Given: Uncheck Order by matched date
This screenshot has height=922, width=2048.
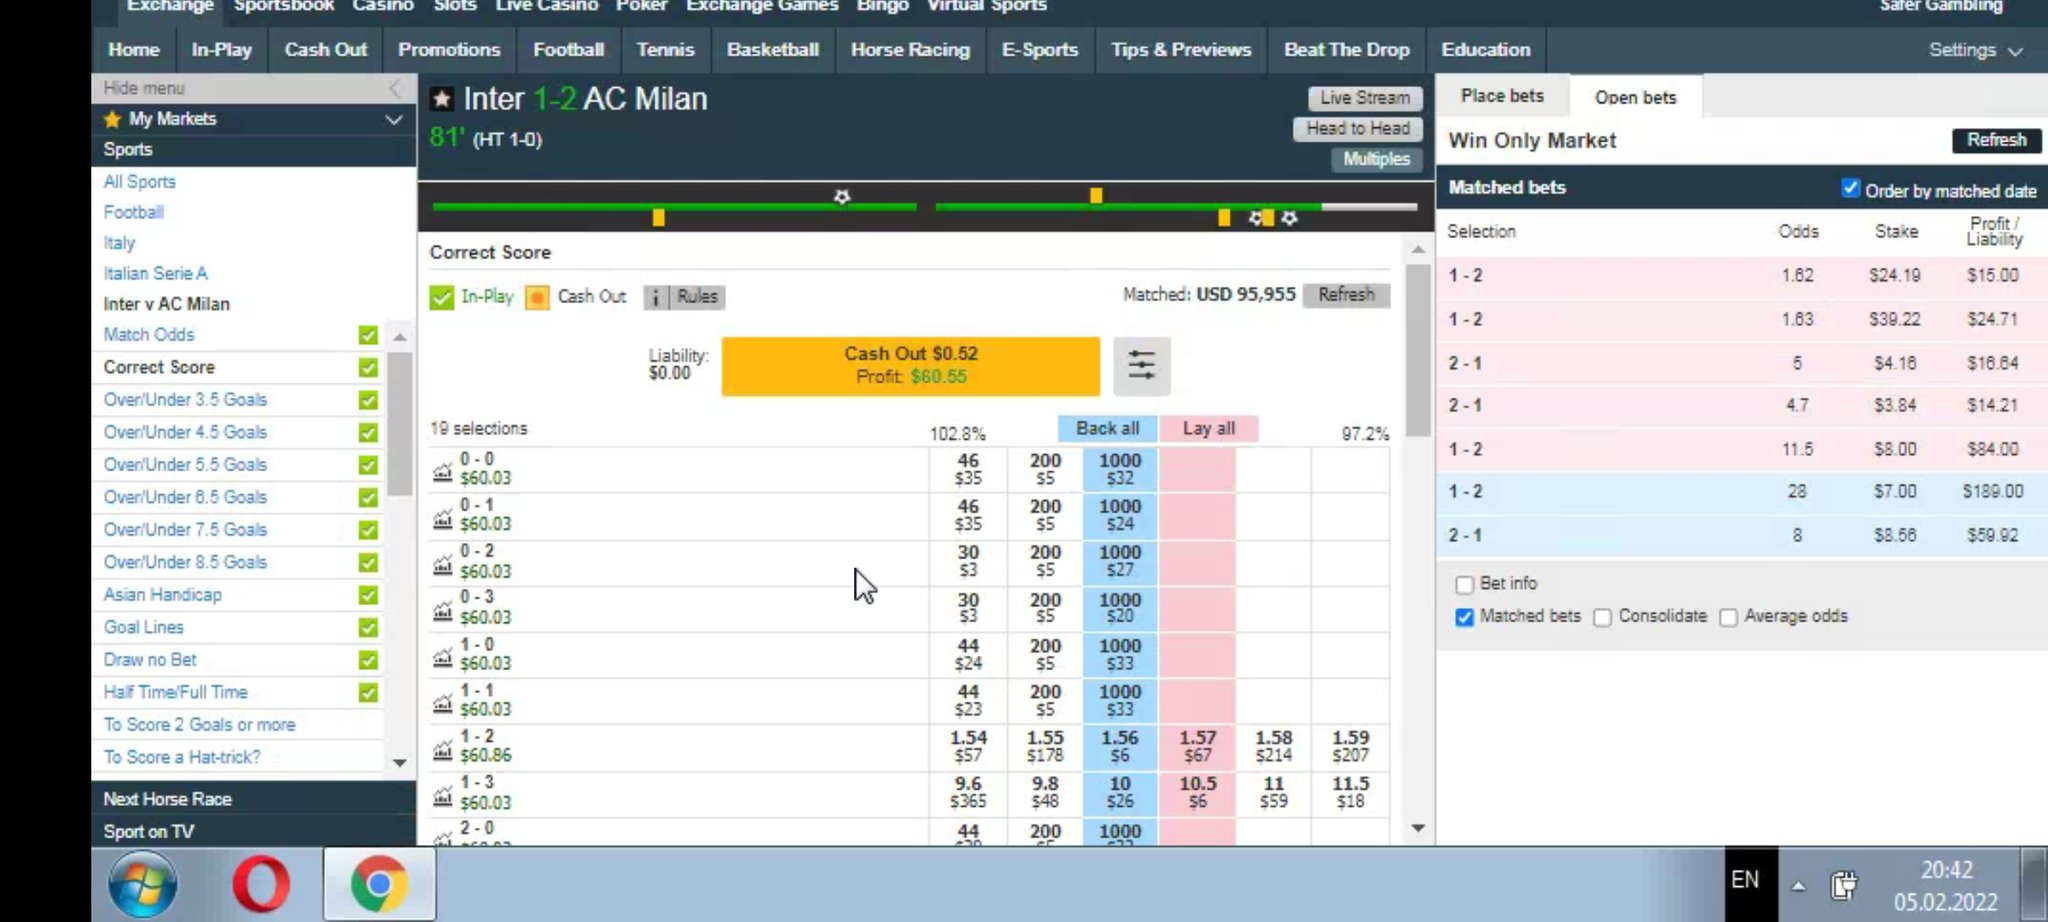Looking at the screenshot, I should pyautogui.click(x=1850, y=188).
